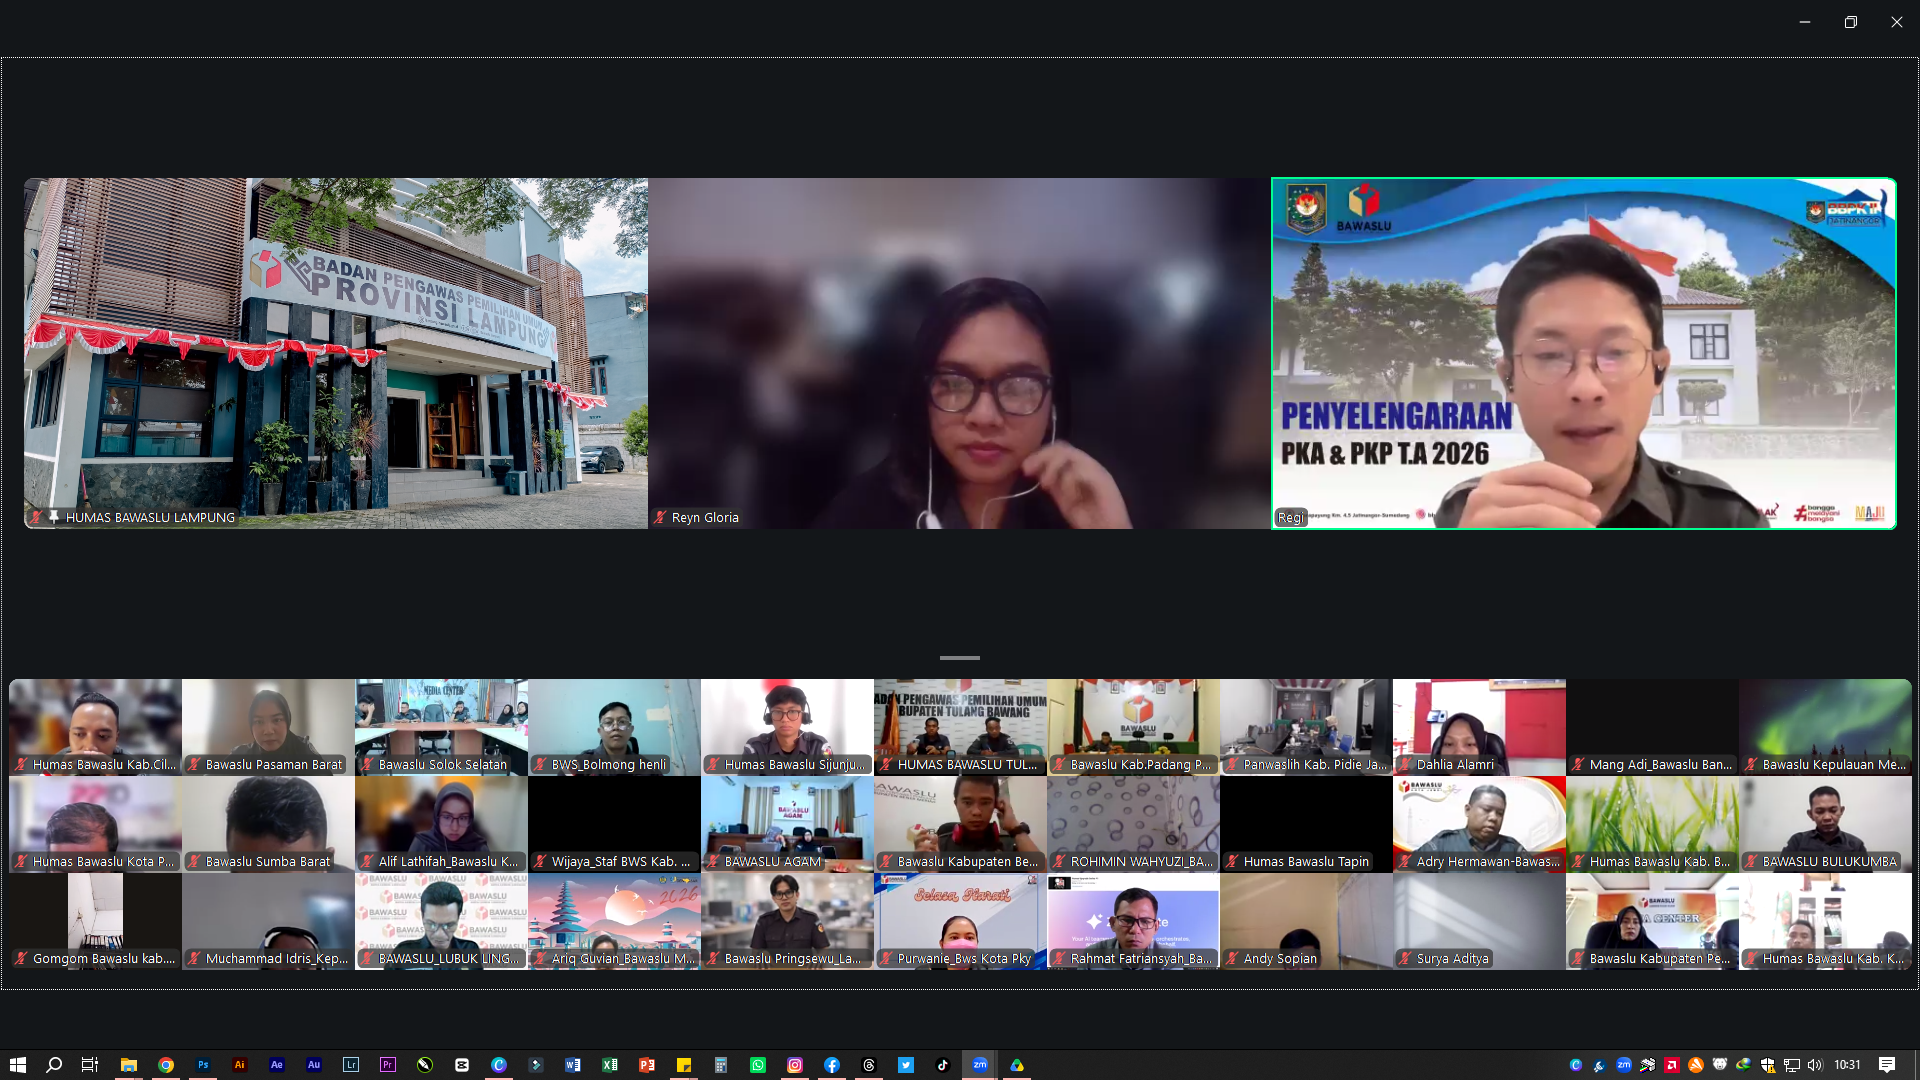Screen dimensions: 1920x1080
Task: Open Premiere Pro from the taskbar
Action: click(388, 1065)
